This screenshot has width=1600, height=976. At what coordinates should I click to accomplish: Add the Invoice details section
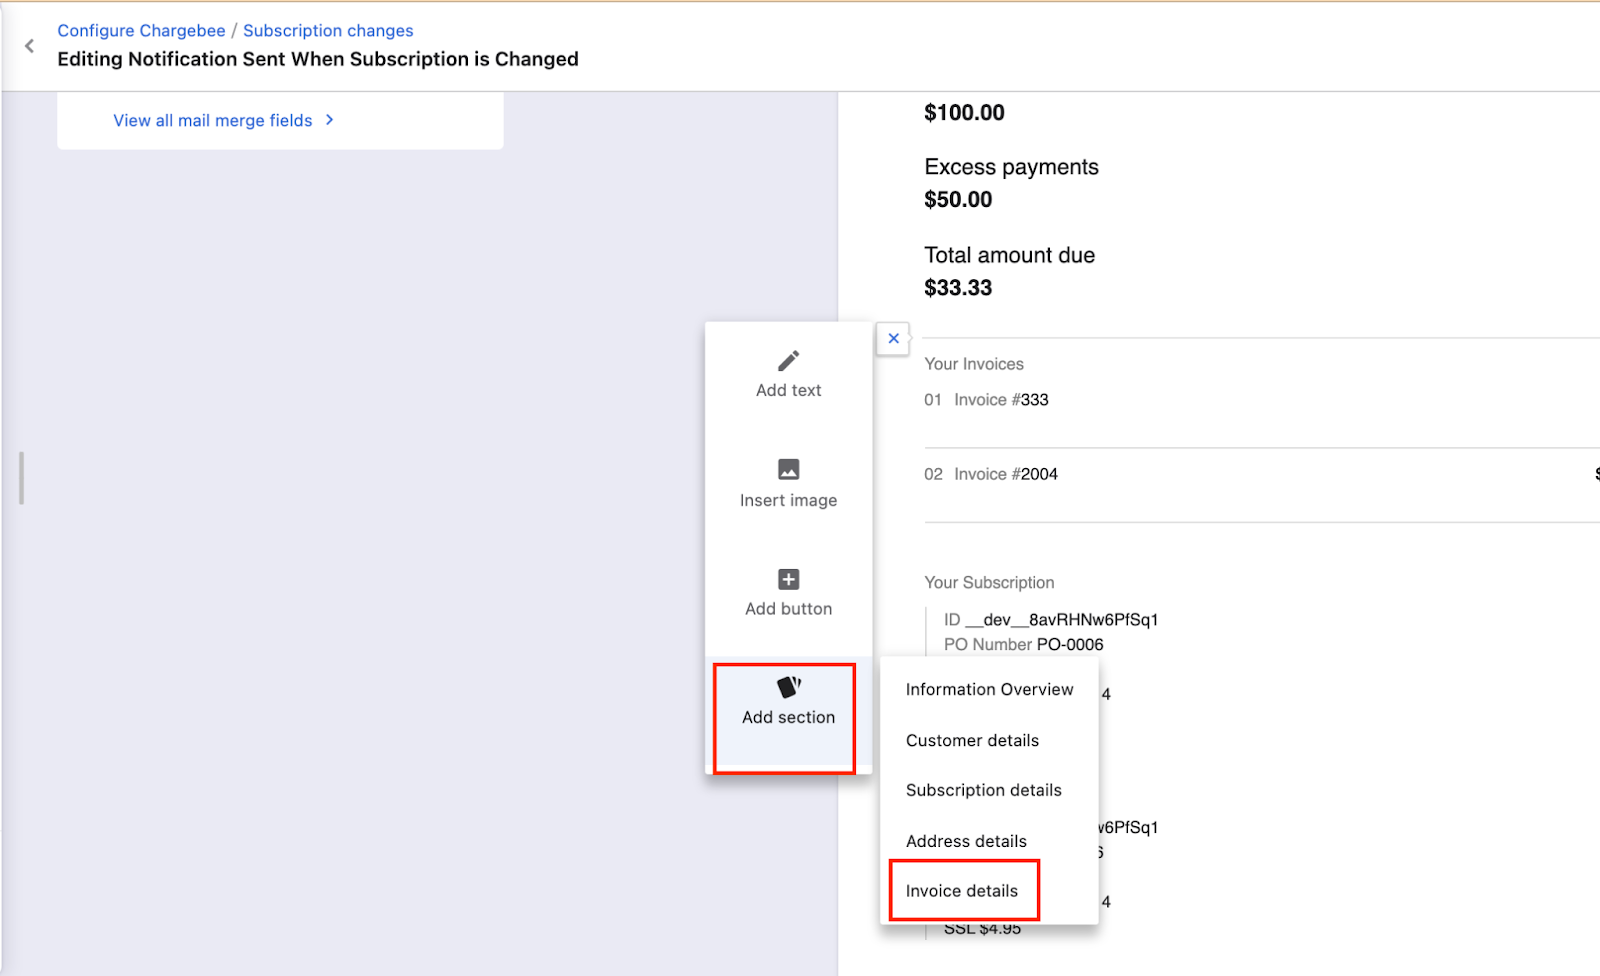[x=962, y=891]
